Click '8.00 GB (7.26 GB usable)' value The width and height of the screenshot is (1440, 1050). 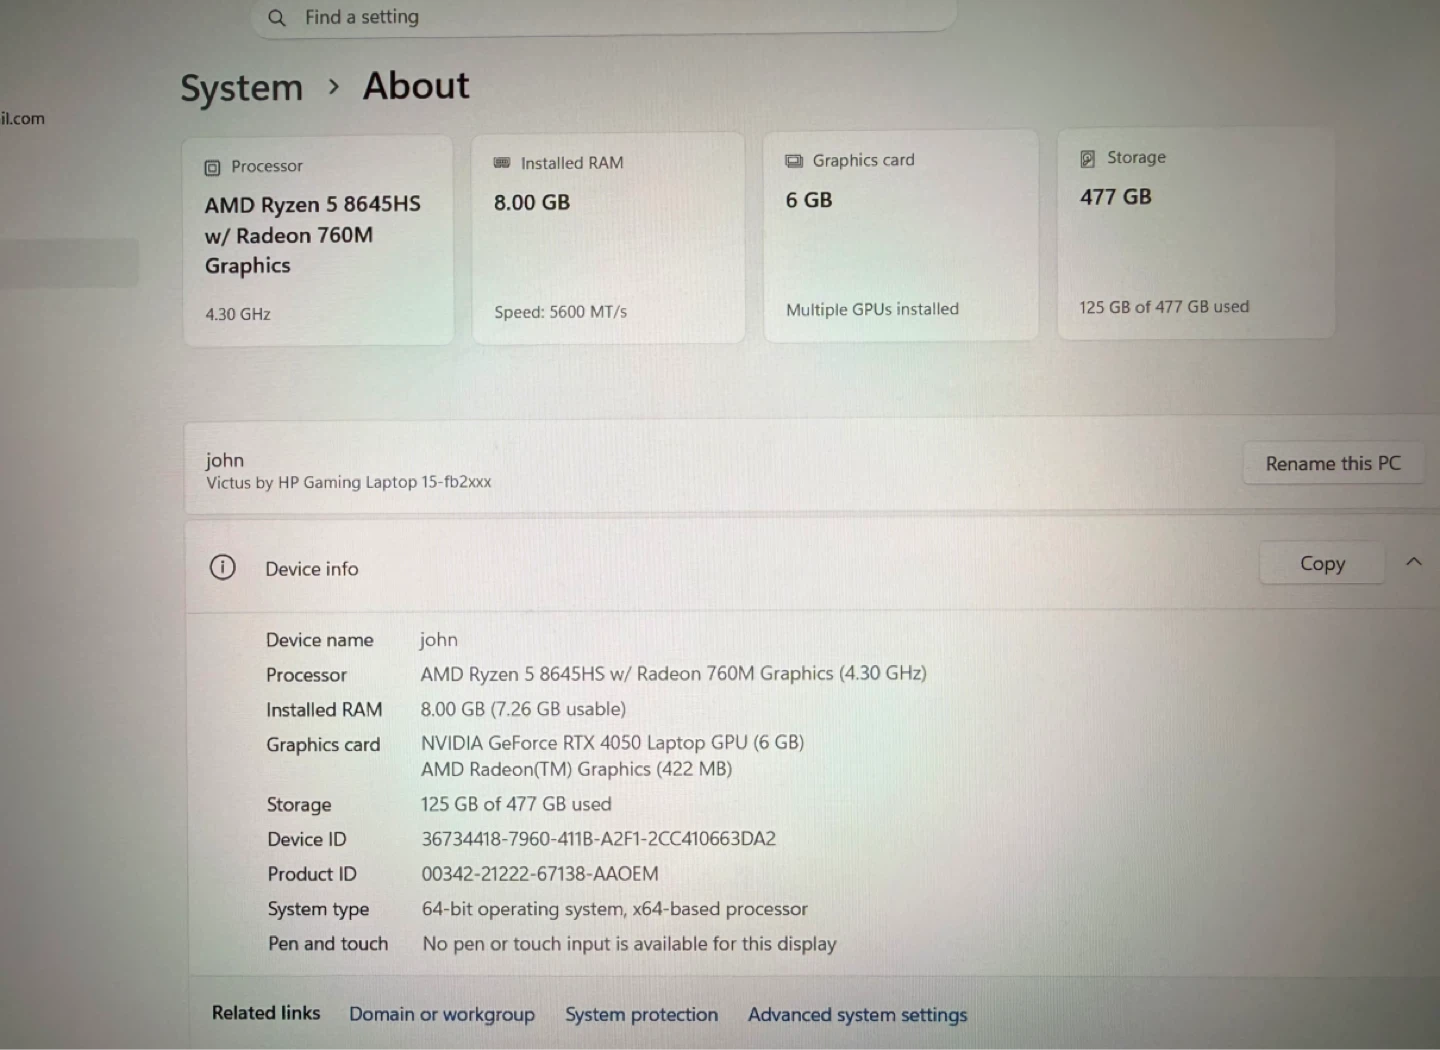[x=523, y=709]
